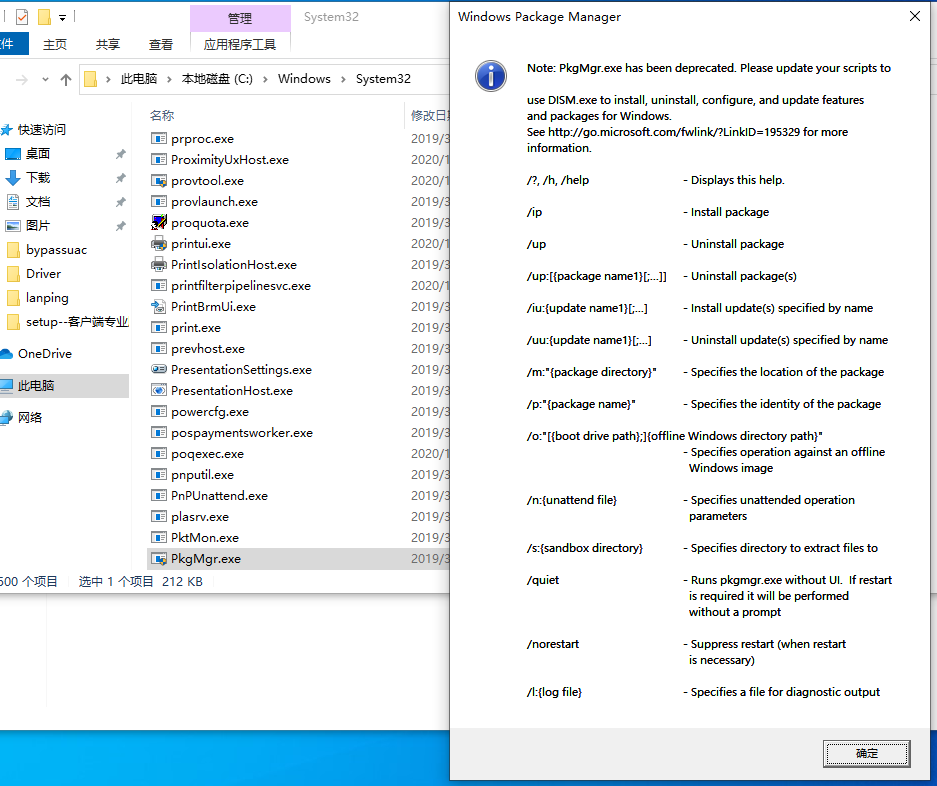Select setup--客户端专业 folder in navigation pane
937x786 pixels.
point(76,322)
